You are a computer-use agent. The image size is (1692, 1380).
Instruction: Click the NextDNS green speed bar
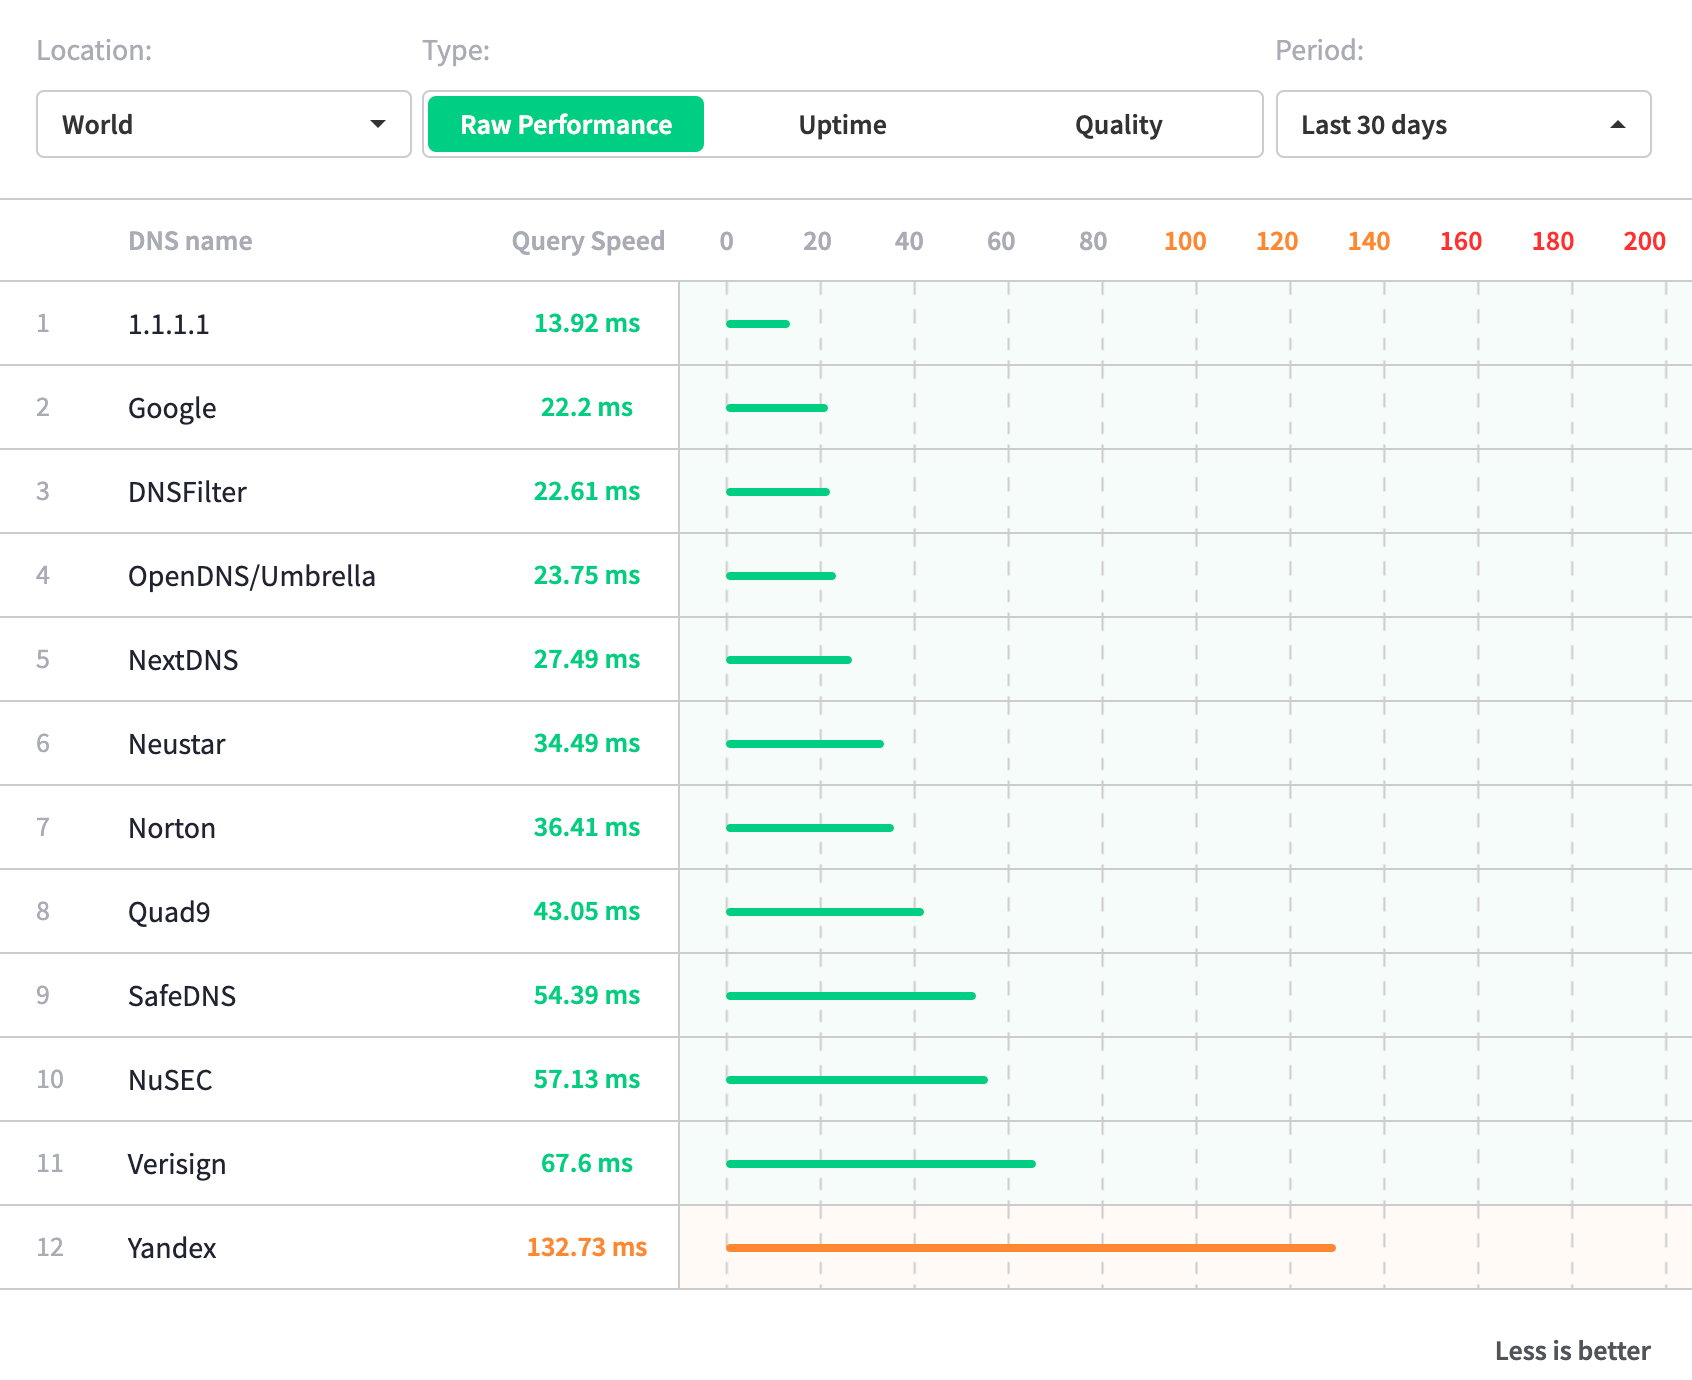coord(788,660)
